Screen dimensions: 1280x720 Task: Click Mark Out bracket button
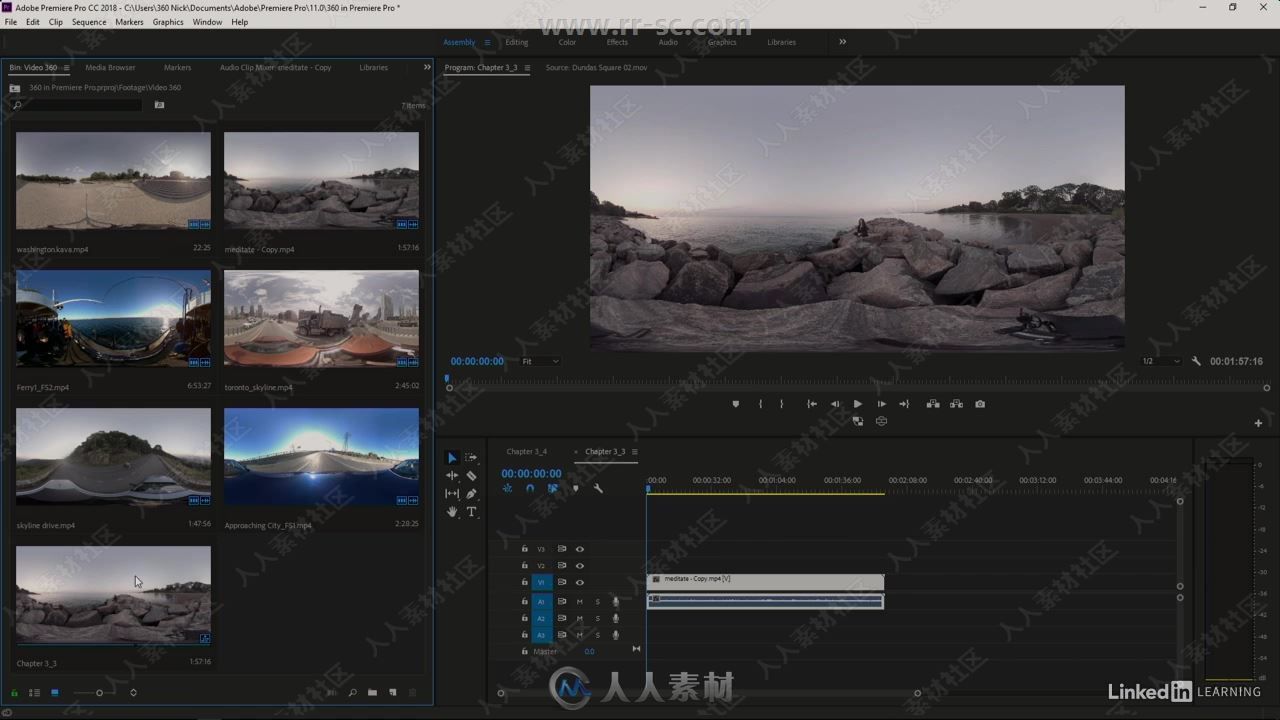(x=781, y=404)
